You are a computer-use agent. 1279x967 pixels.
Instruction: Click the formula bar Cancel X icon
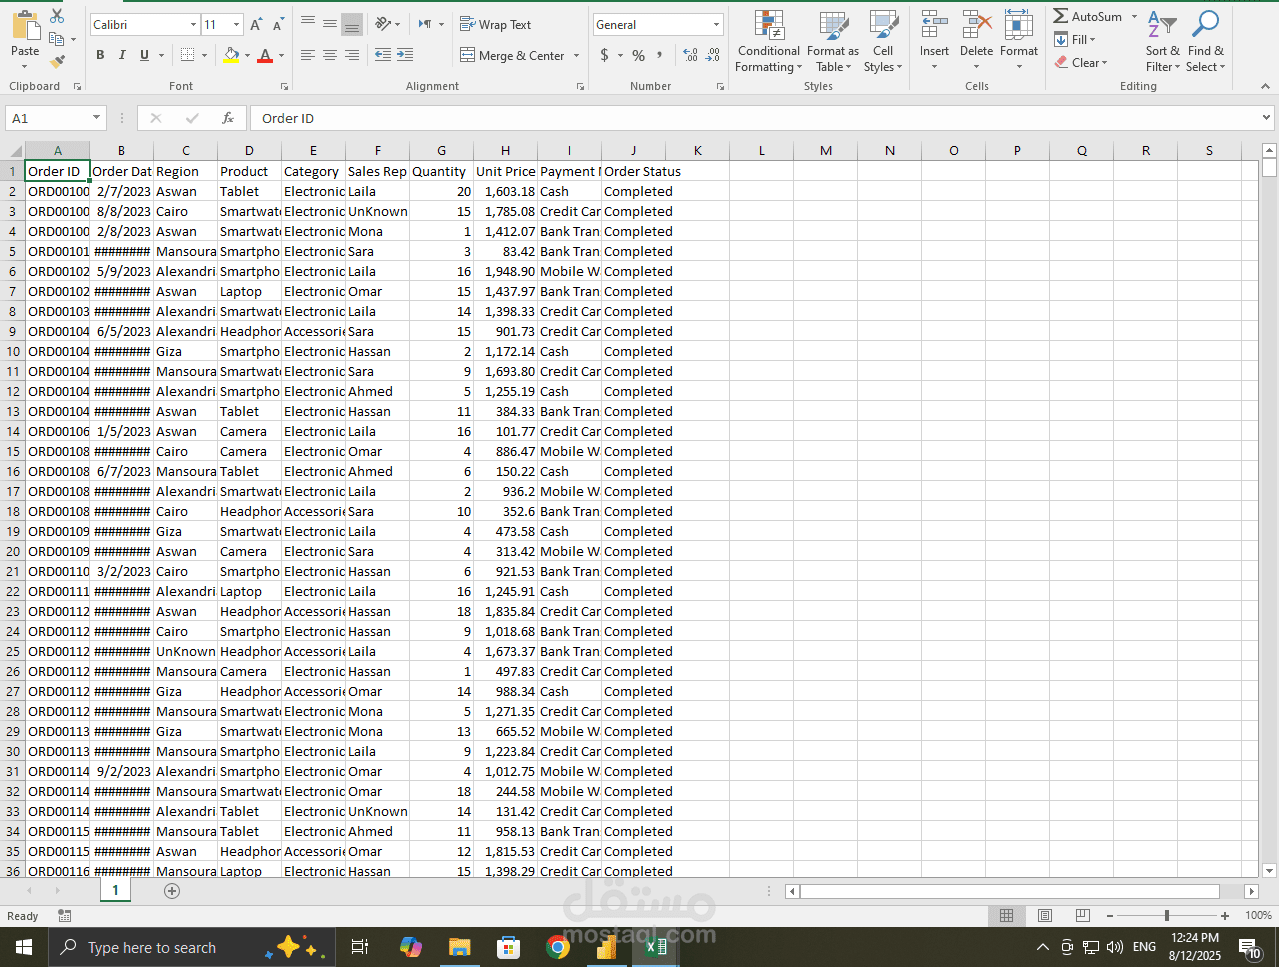click(156, 118)
